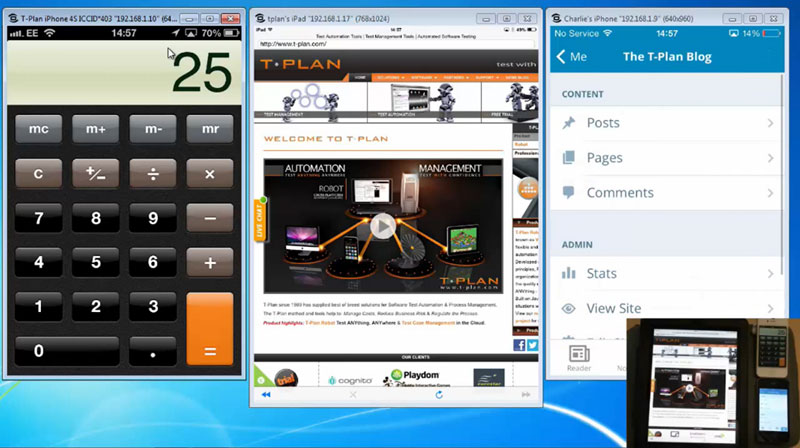Open Pages in The T-Plan Blog
The width and height of the screenshot is (800, 448).
click(x=666, y=158)
